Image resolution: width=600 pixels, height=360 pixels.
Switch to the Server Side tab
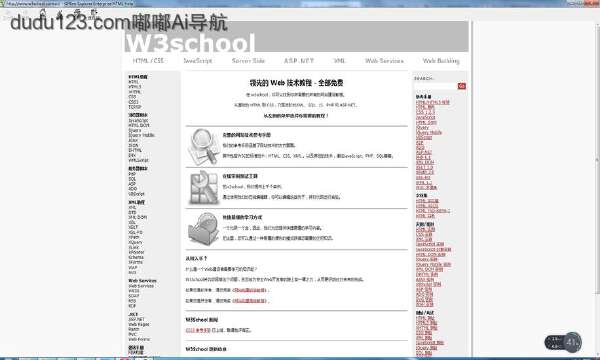pos(248,60)
